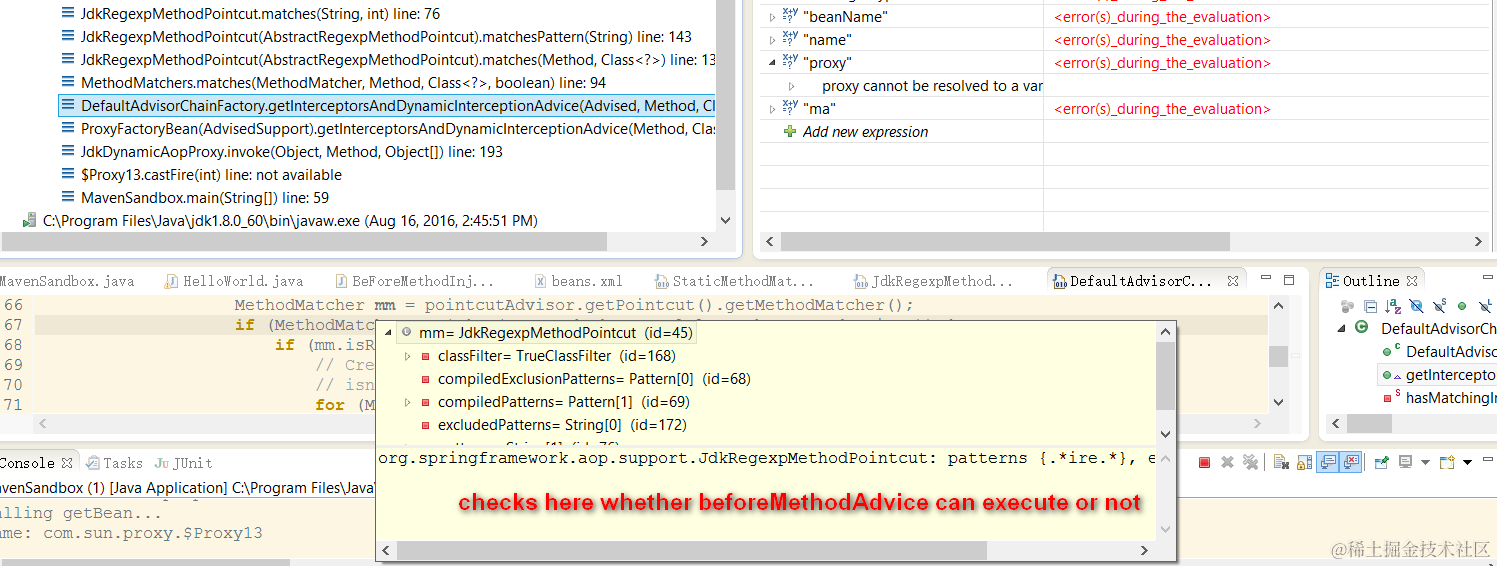Click the Focus on Active Task outline icon
Image resolution: width=1497 pixels, height=566 pixels.
(1347, 306)
